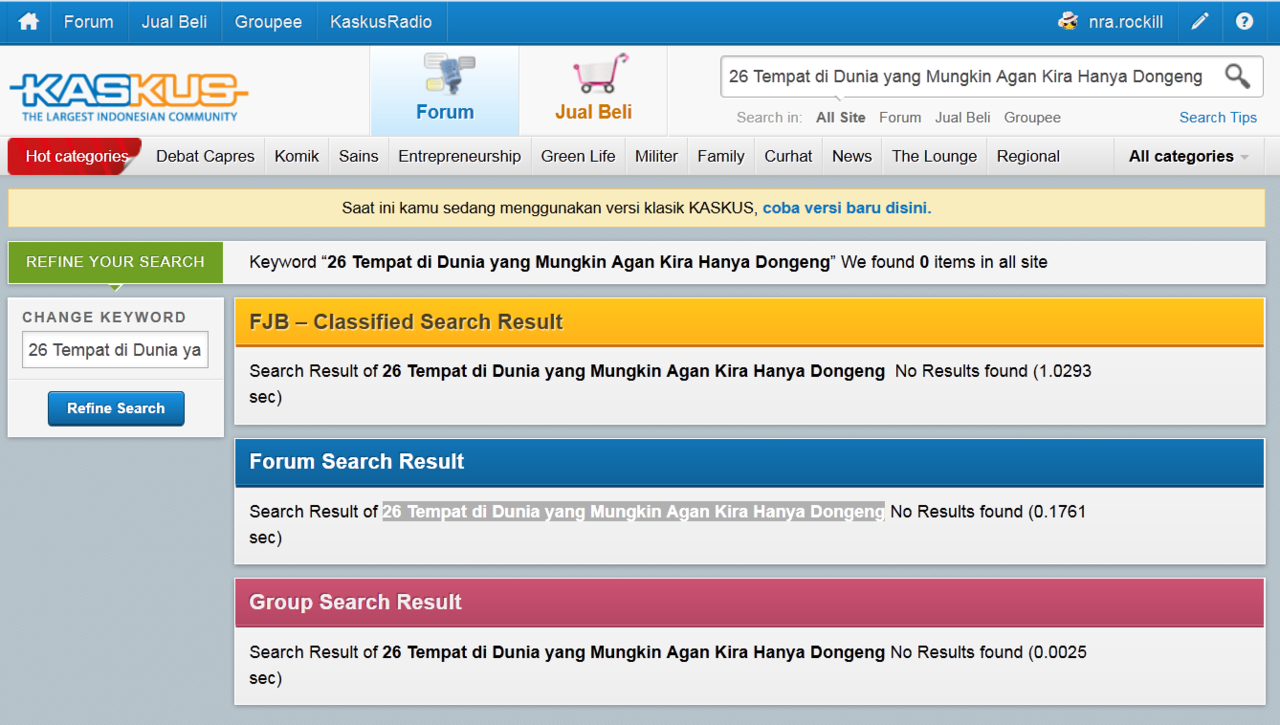Open the Forum section tab
This screenshot has width=1280, height=725.
[x=445, y=90]
